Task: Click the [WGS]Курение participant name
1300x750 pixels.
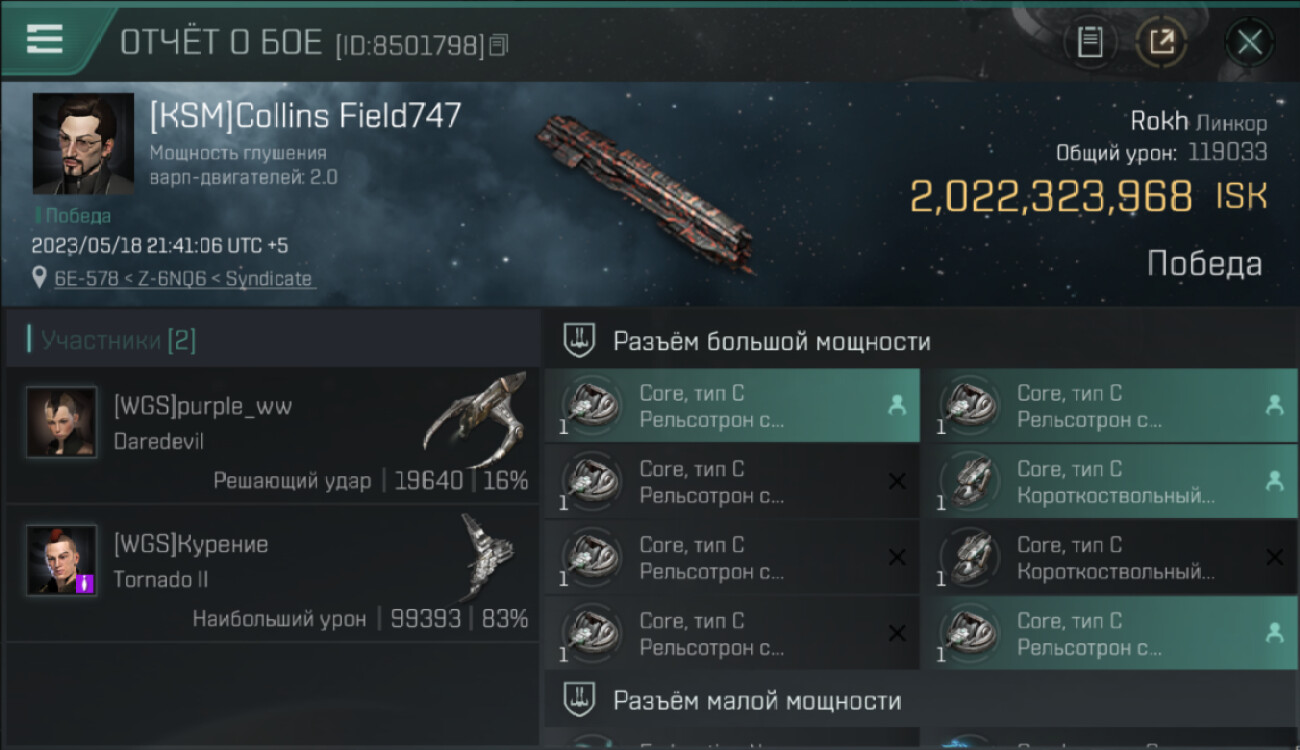Action: 191,545
